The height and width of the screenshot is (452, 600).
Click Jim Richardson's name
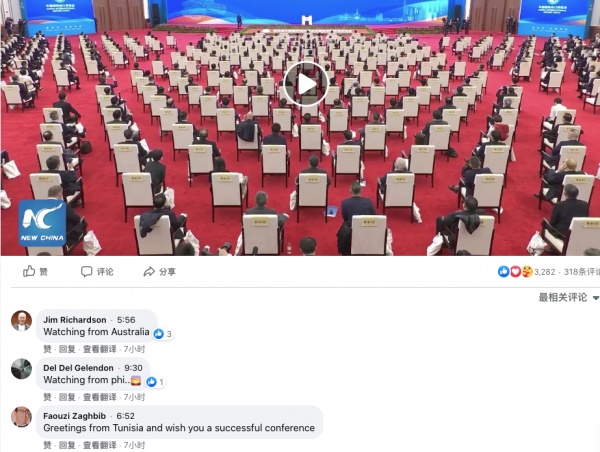click(x=75, y=320)
